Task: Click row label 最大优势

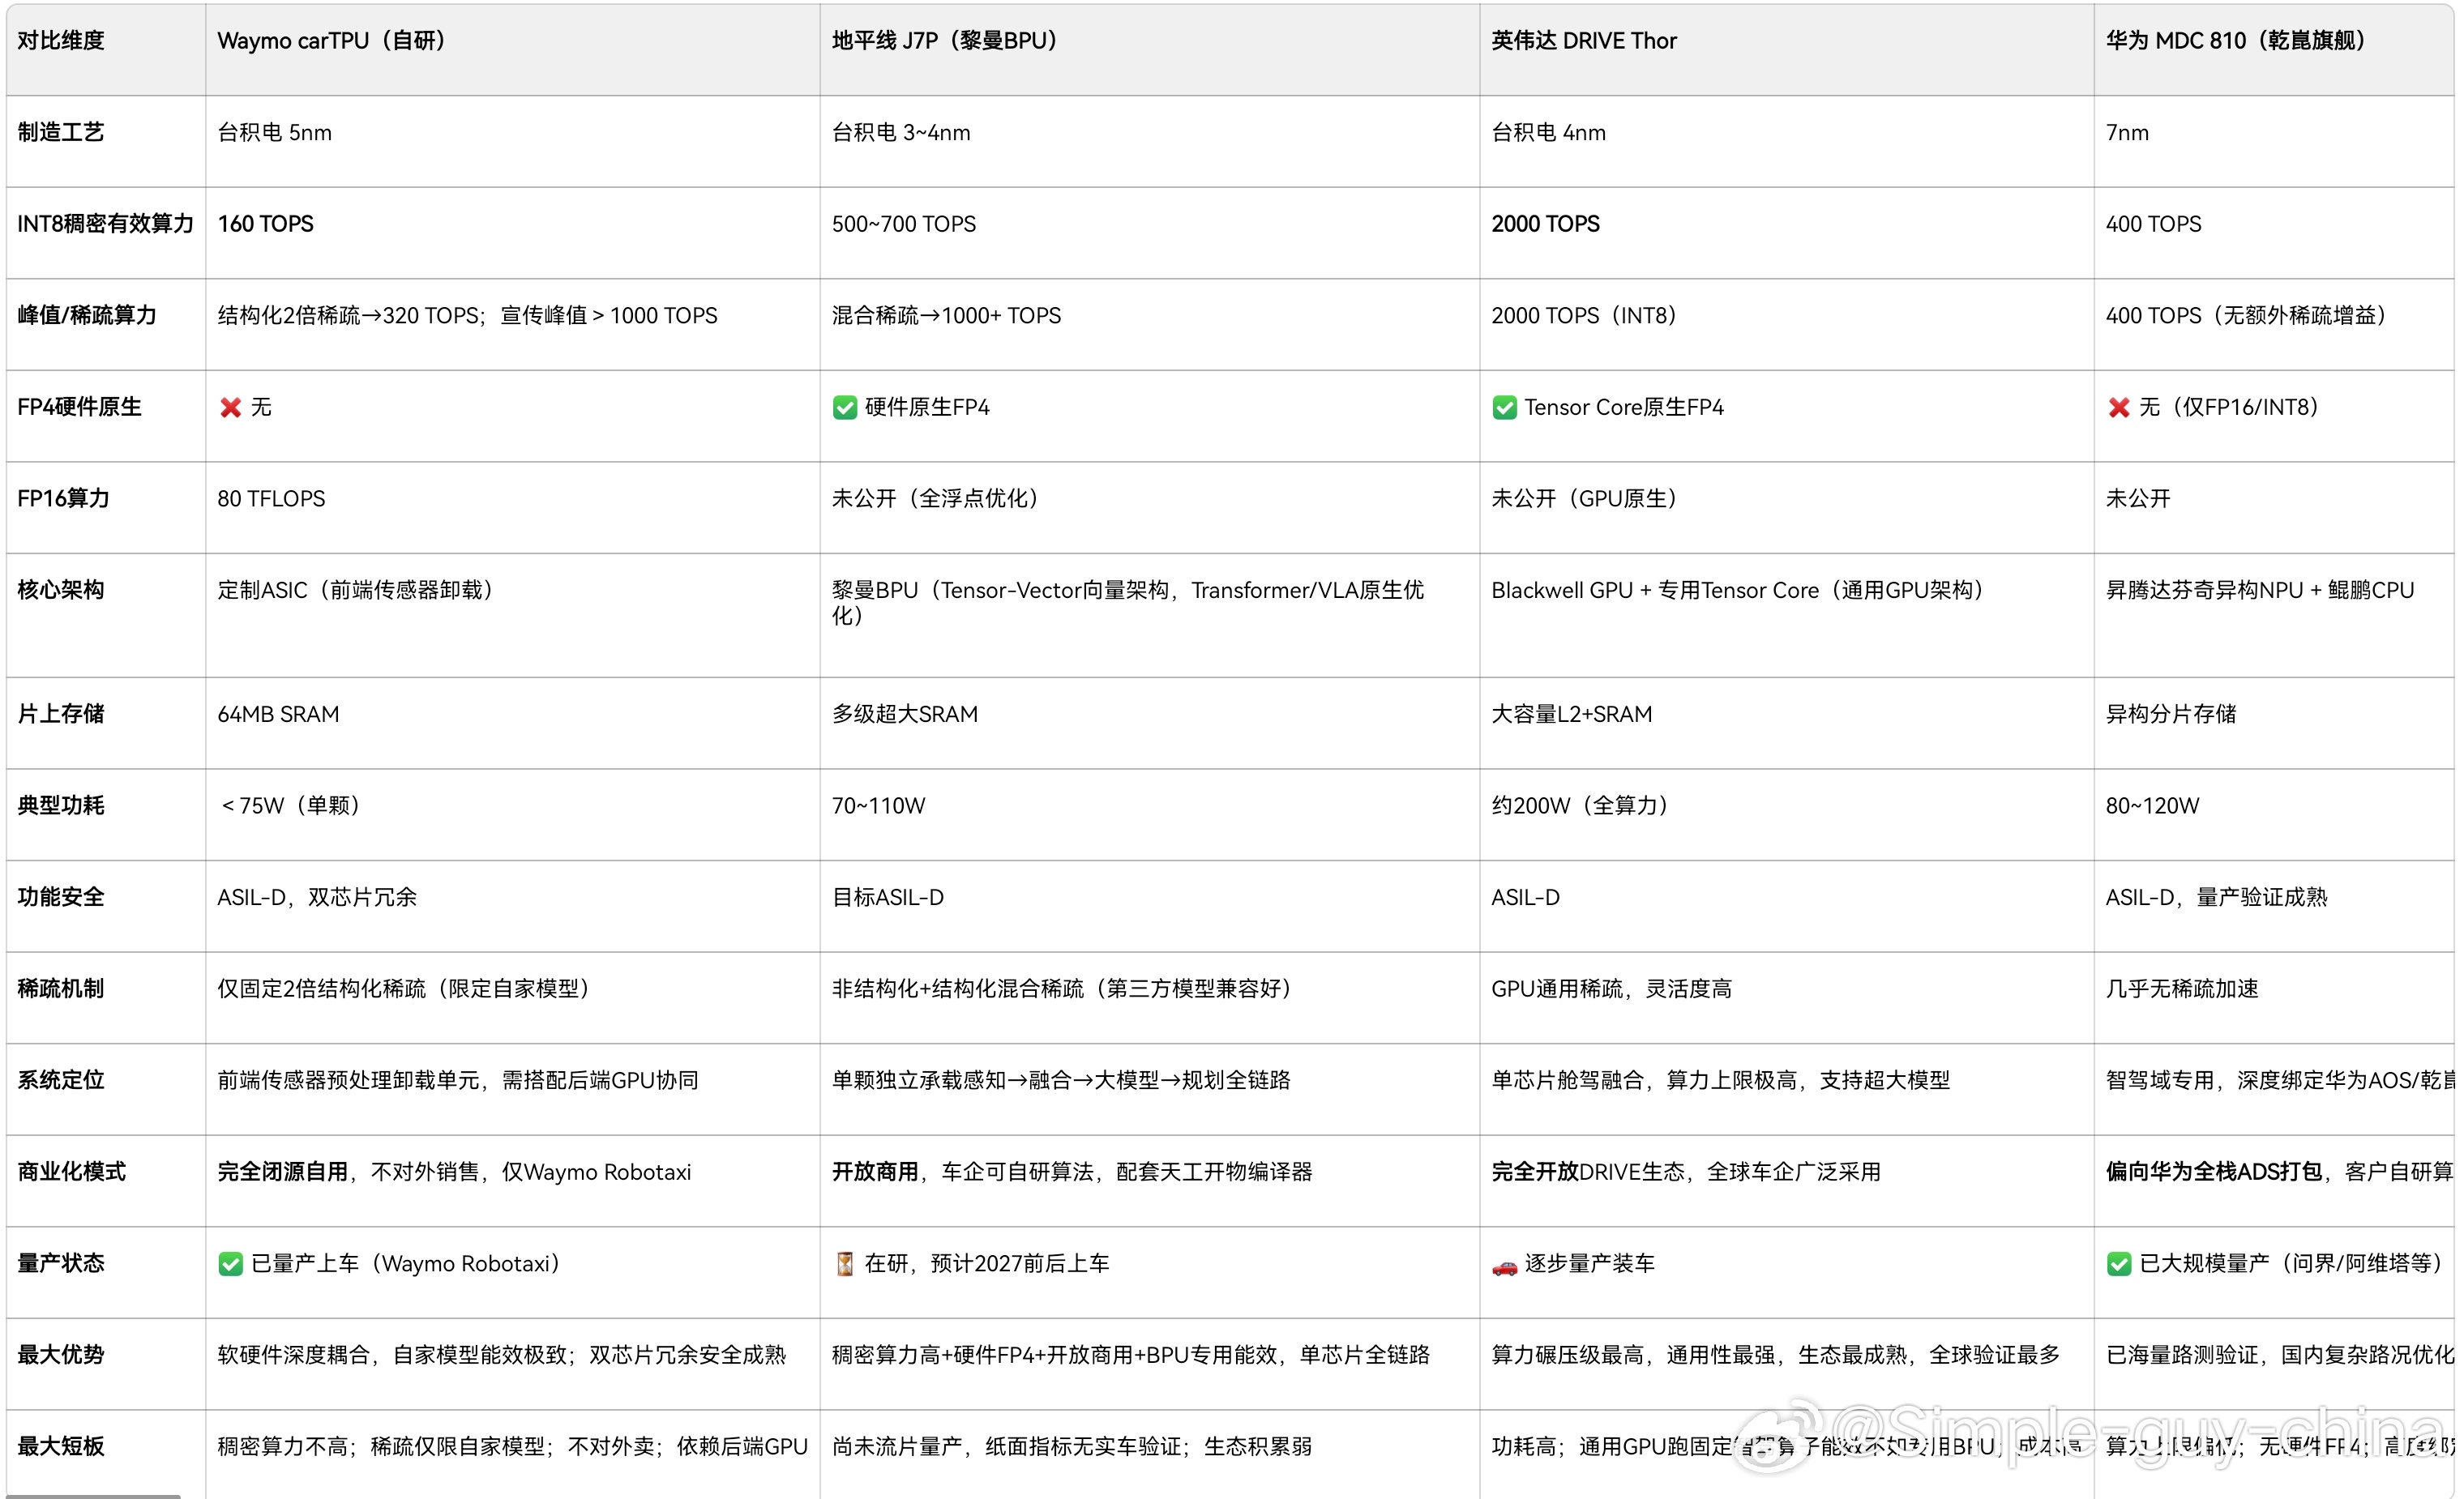Action: pyautogui.click(x=61, y=1355)
